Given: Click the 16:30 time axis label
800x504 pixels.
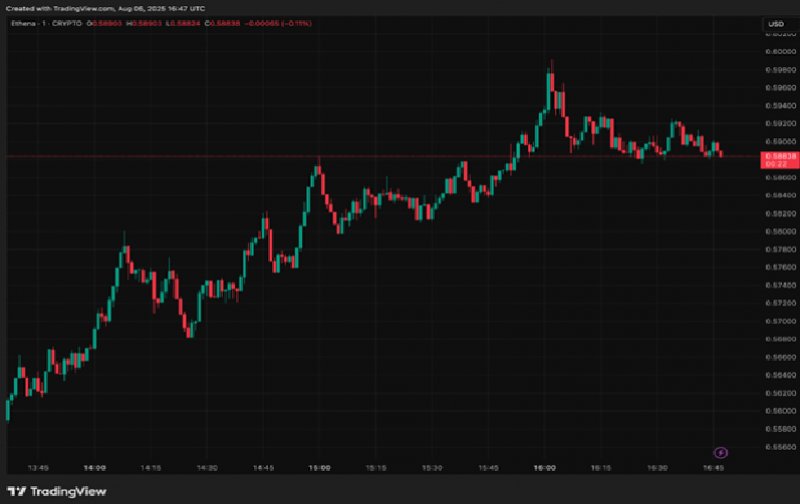Looking at the screenshot, I should pos(657,468).
